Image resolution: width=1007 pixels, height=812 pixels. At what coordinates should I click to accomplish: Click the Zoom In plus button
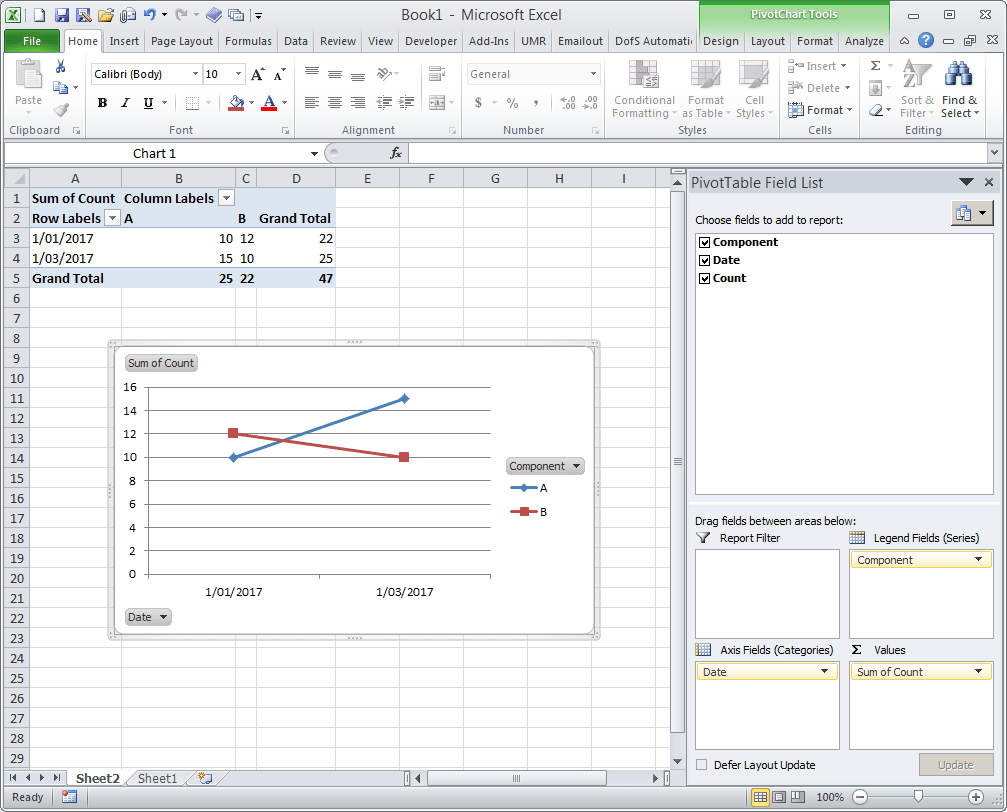click(x=976, y=797)
